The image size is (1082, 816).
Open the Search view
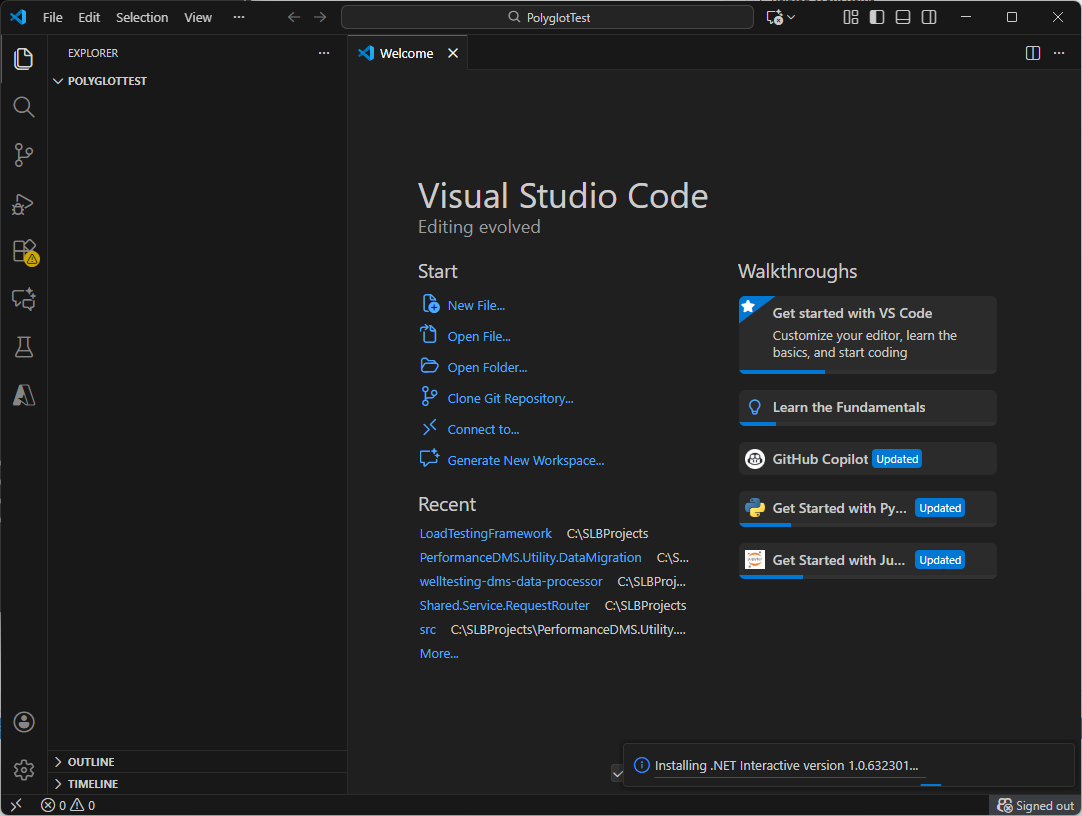tap(23, 106)
